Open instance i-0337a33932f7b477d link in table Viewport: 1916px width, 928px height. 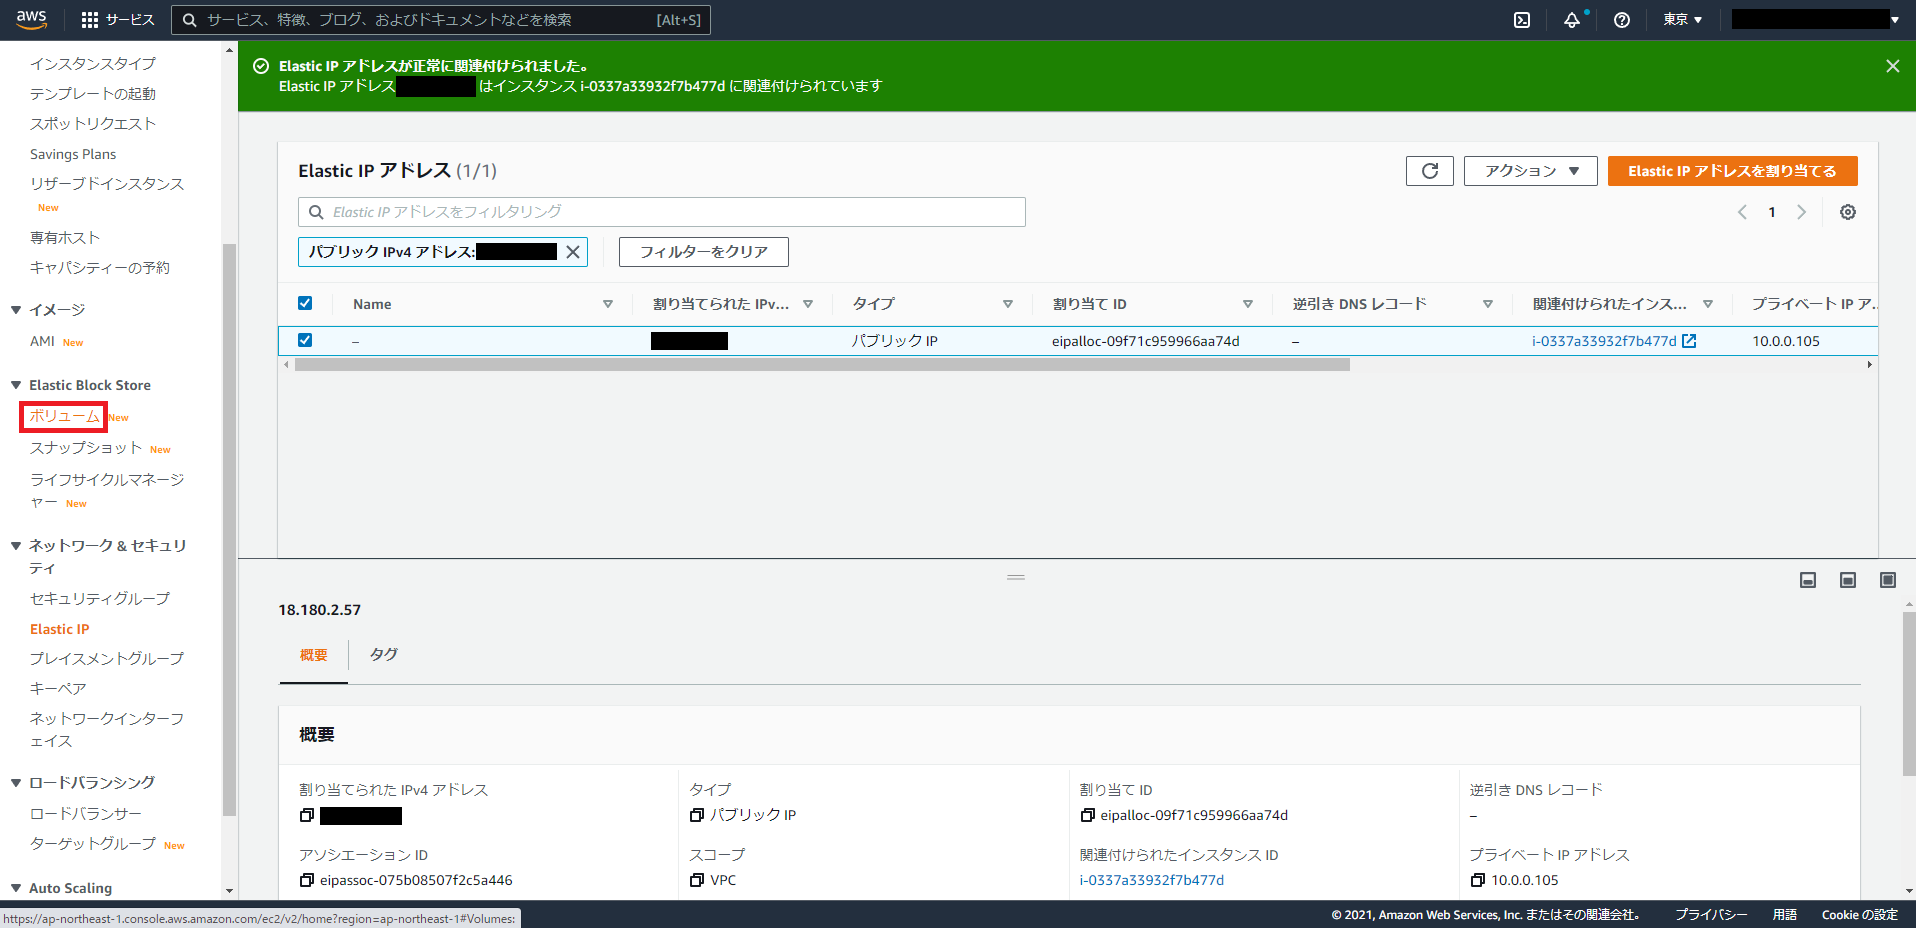1604,341
